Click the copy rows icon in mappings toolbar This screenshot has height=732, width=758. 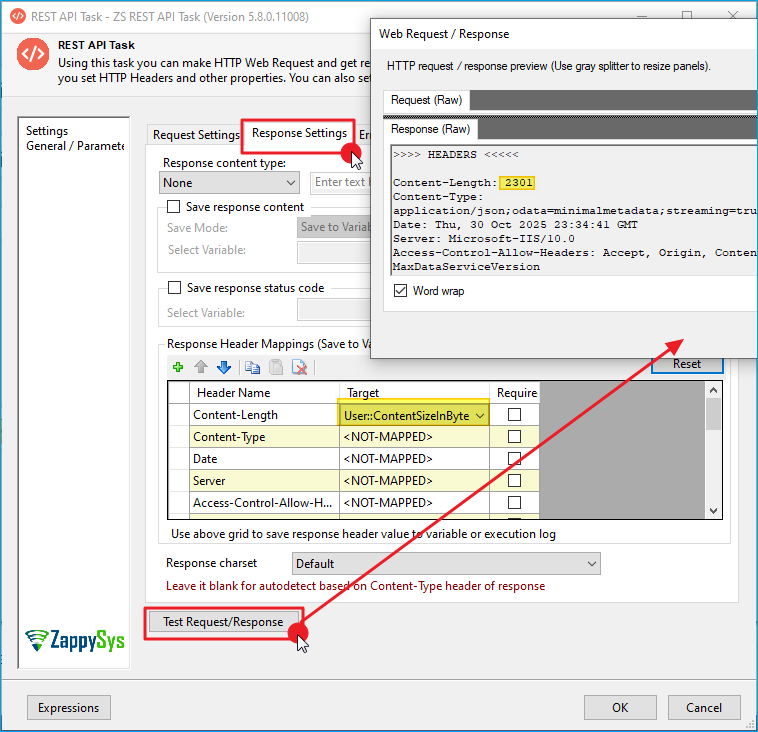252,367
